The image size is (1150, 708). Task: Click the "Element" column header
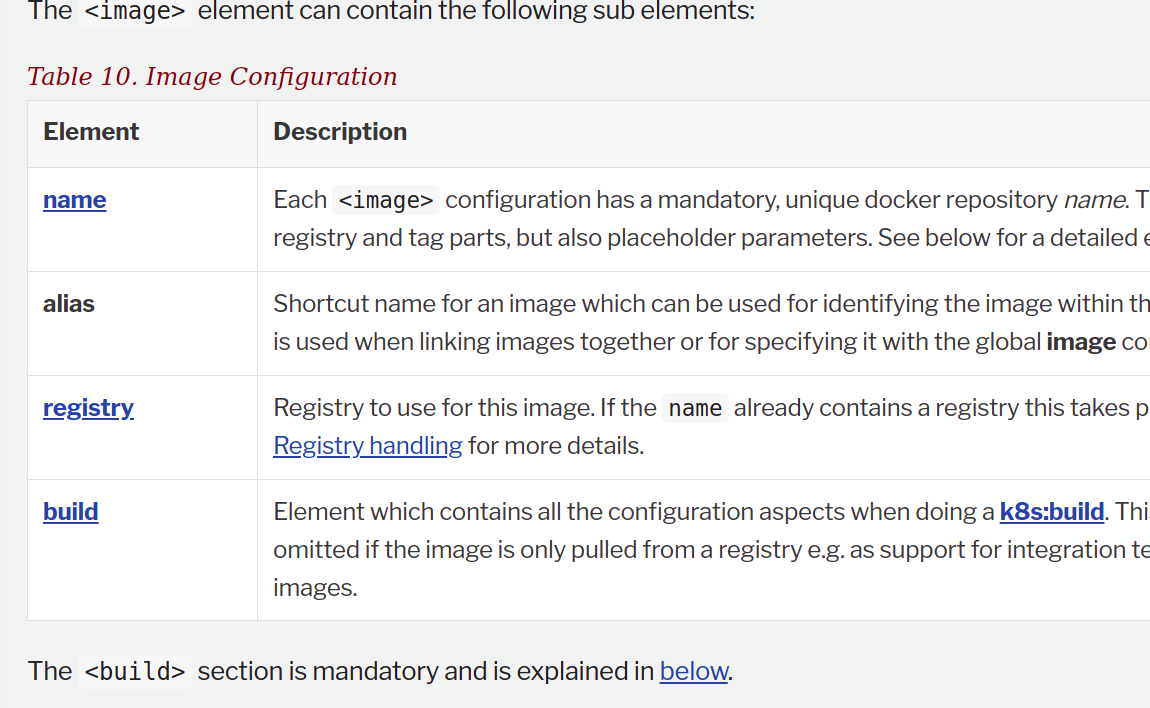91,132
